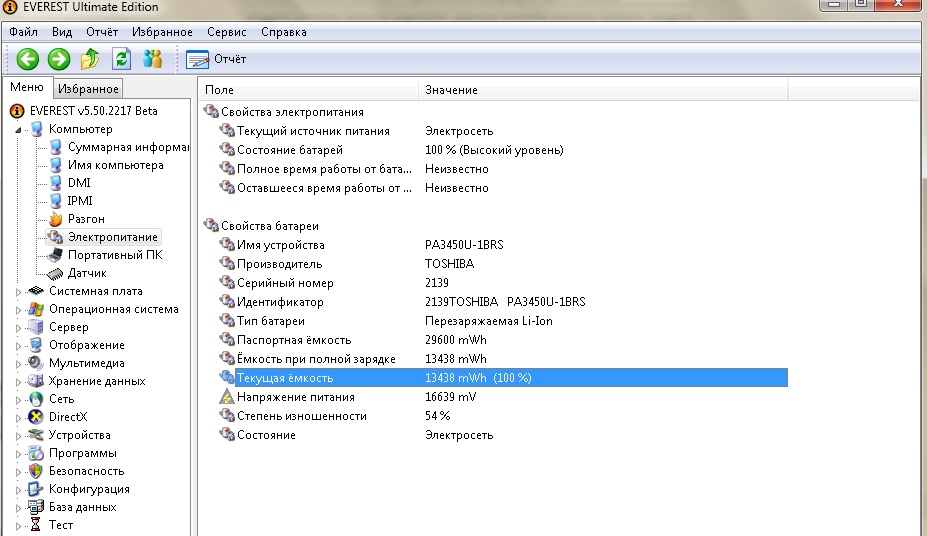
Task: Click the База данных icon
Action: [36, 507]
